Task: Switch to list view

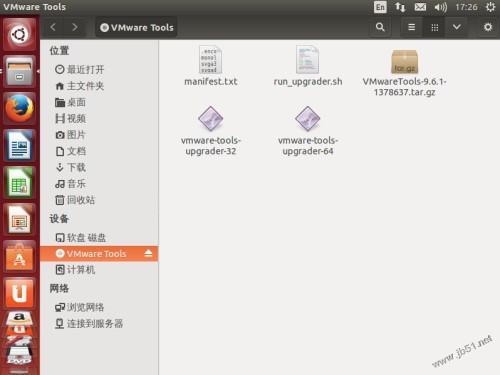Action: (x=412, y=27)
